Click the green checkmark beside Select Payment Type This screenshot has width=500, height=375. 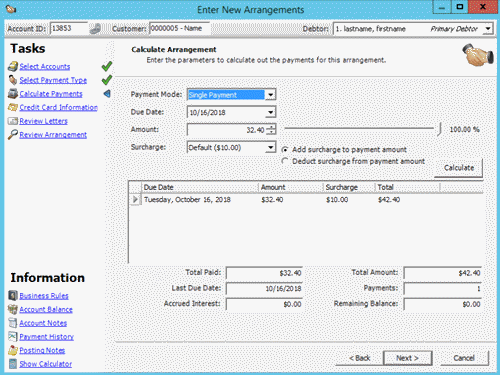coord(107,80)
